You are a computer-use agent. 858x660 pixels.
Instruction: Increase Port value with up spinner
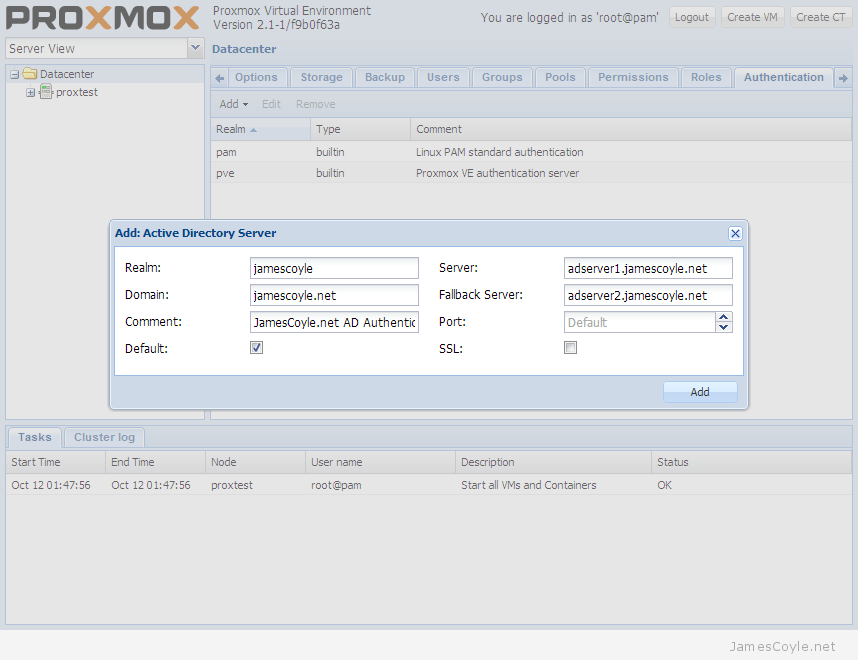723,317
